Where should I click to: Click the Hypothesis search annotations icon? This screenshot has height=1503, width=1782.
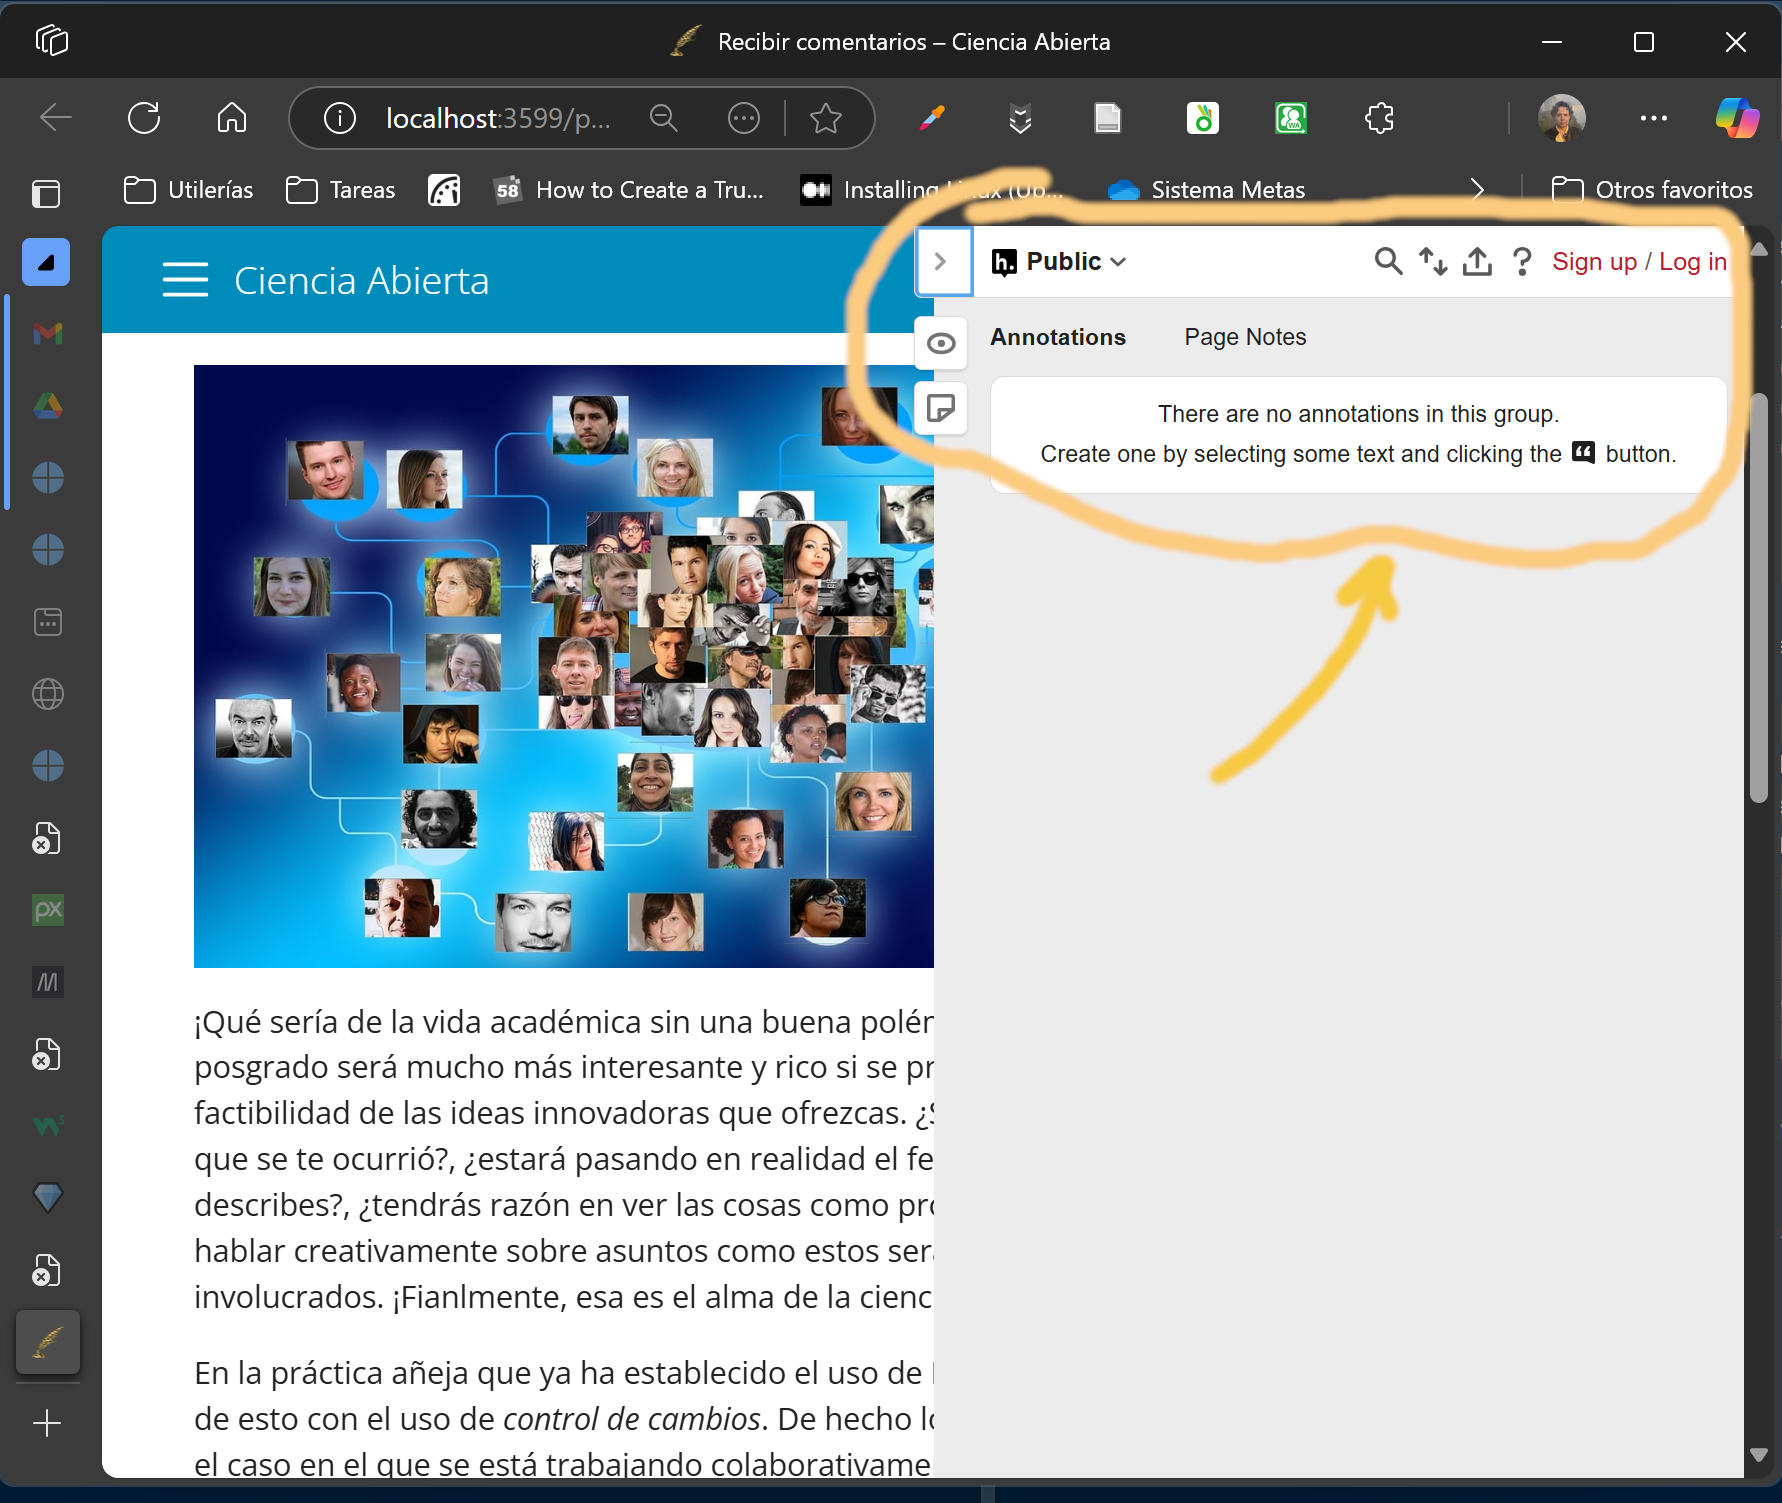1387,262
